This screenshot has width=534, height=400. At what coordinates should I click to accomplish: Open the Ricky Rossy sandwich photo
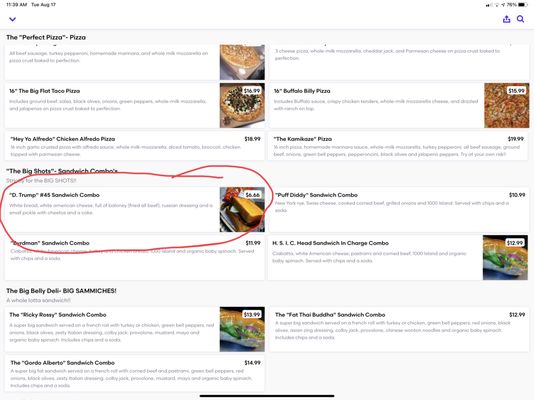click(242, 329)
